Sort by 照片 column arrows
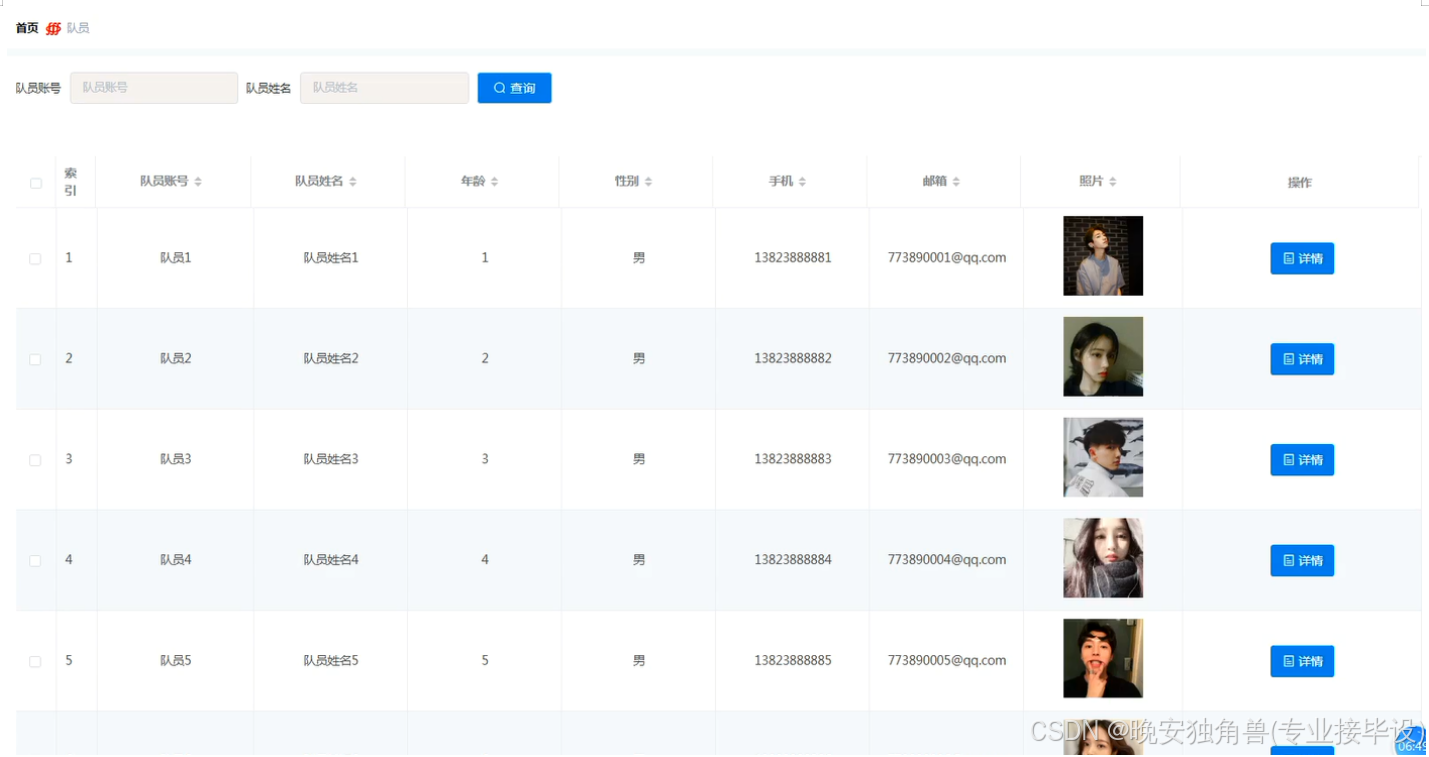The height and width of the screenshot is (757, 1429). [x=1112, y=182]
